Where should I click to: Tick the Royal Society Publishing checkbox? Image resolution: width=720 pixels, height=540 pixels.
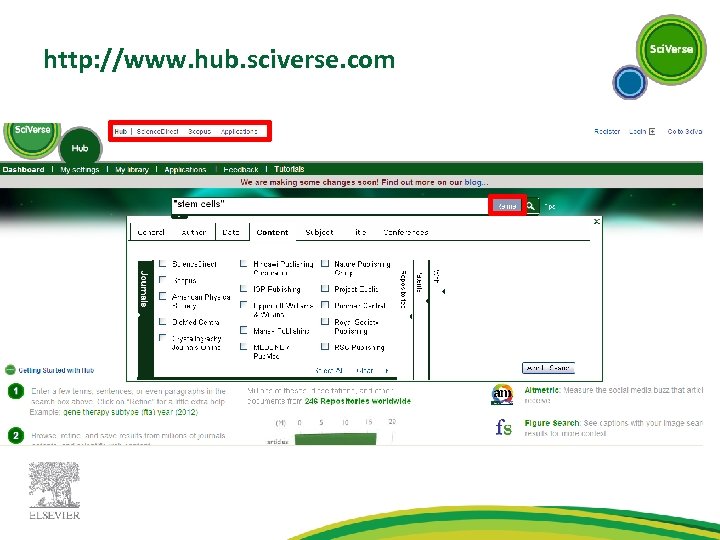point(325,321)
